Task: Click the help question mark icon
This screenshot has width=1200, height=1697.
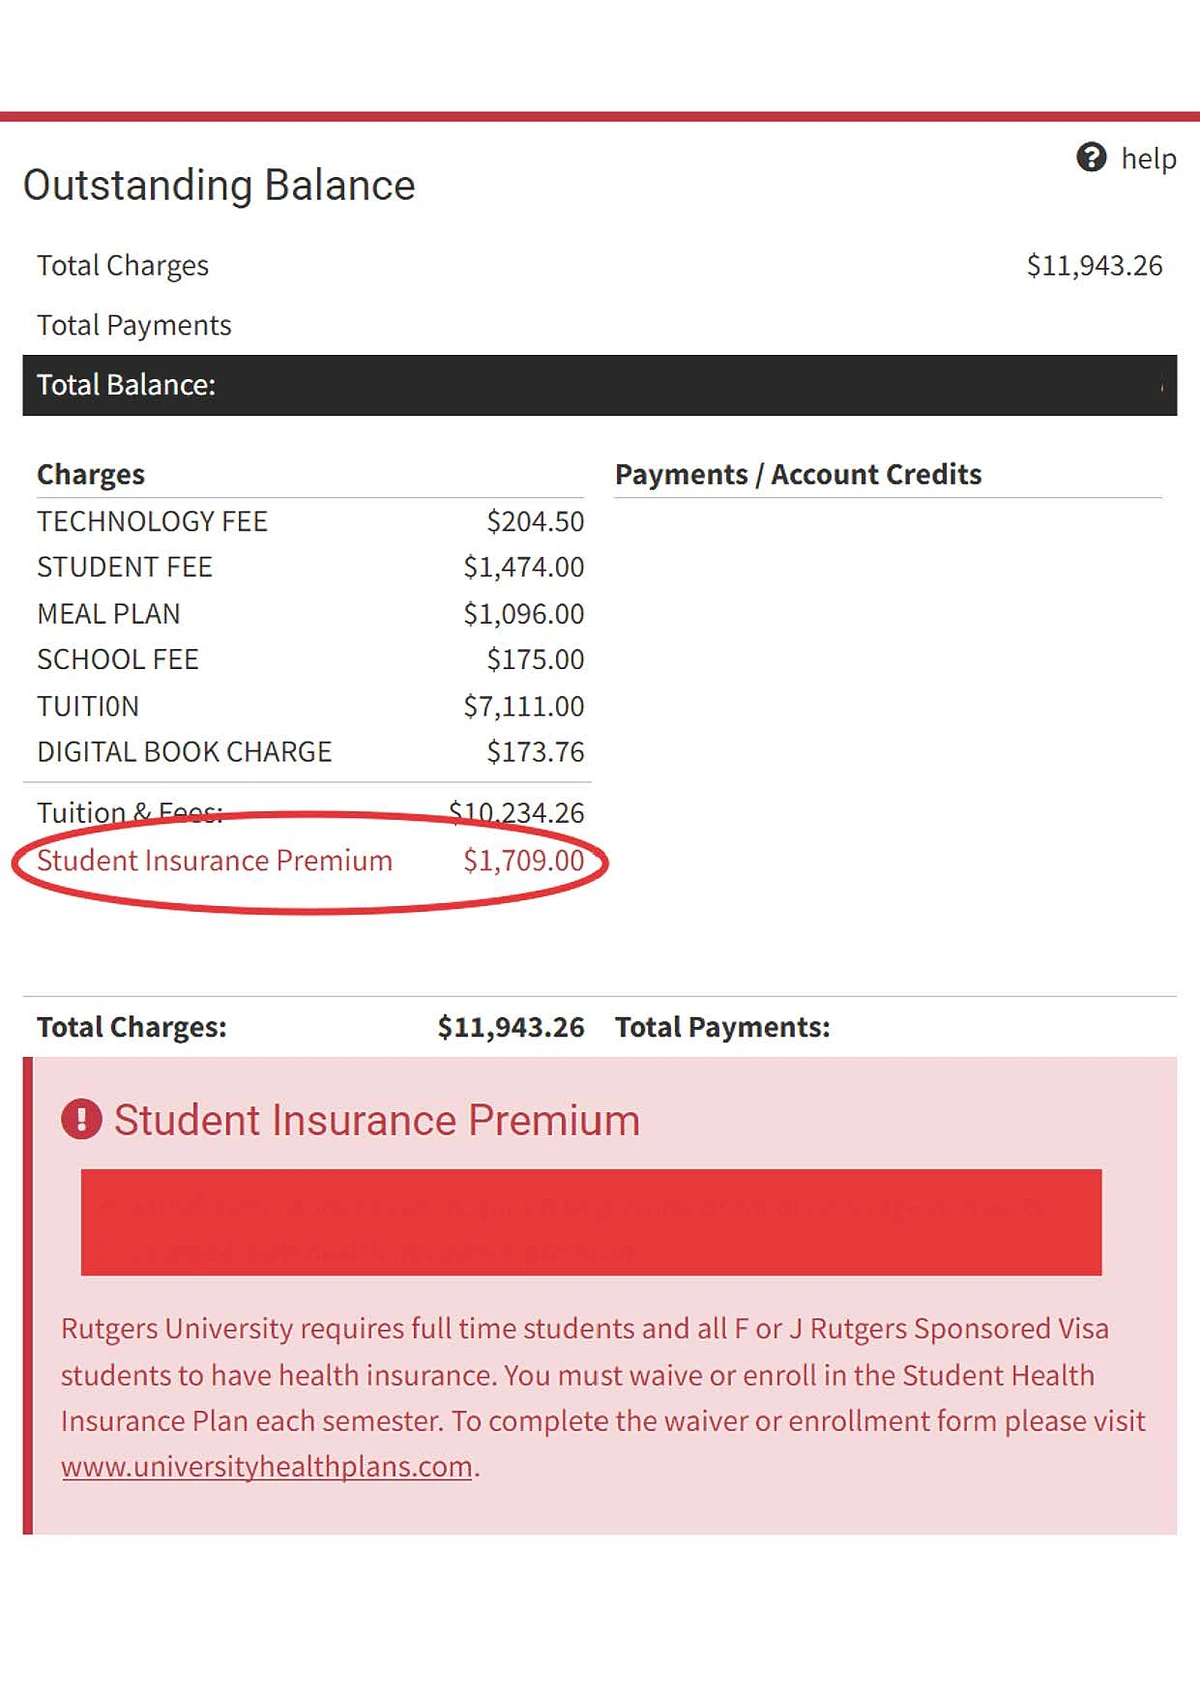Action: 1093,157
